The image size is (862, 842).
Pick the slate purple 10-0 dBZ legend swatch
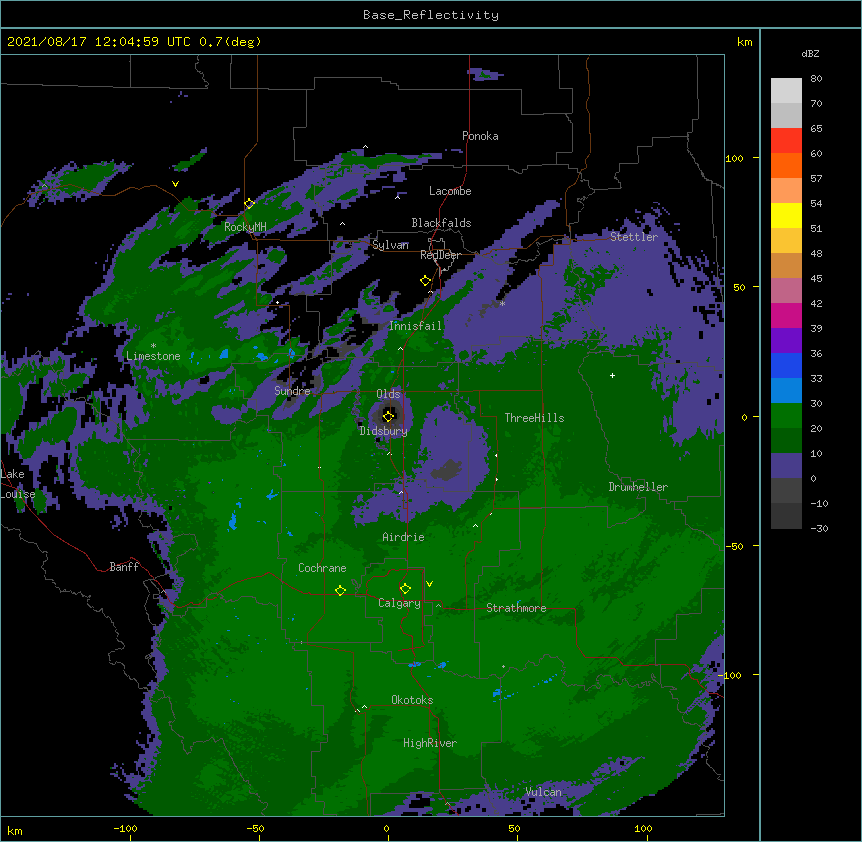[x=786, y=466]
